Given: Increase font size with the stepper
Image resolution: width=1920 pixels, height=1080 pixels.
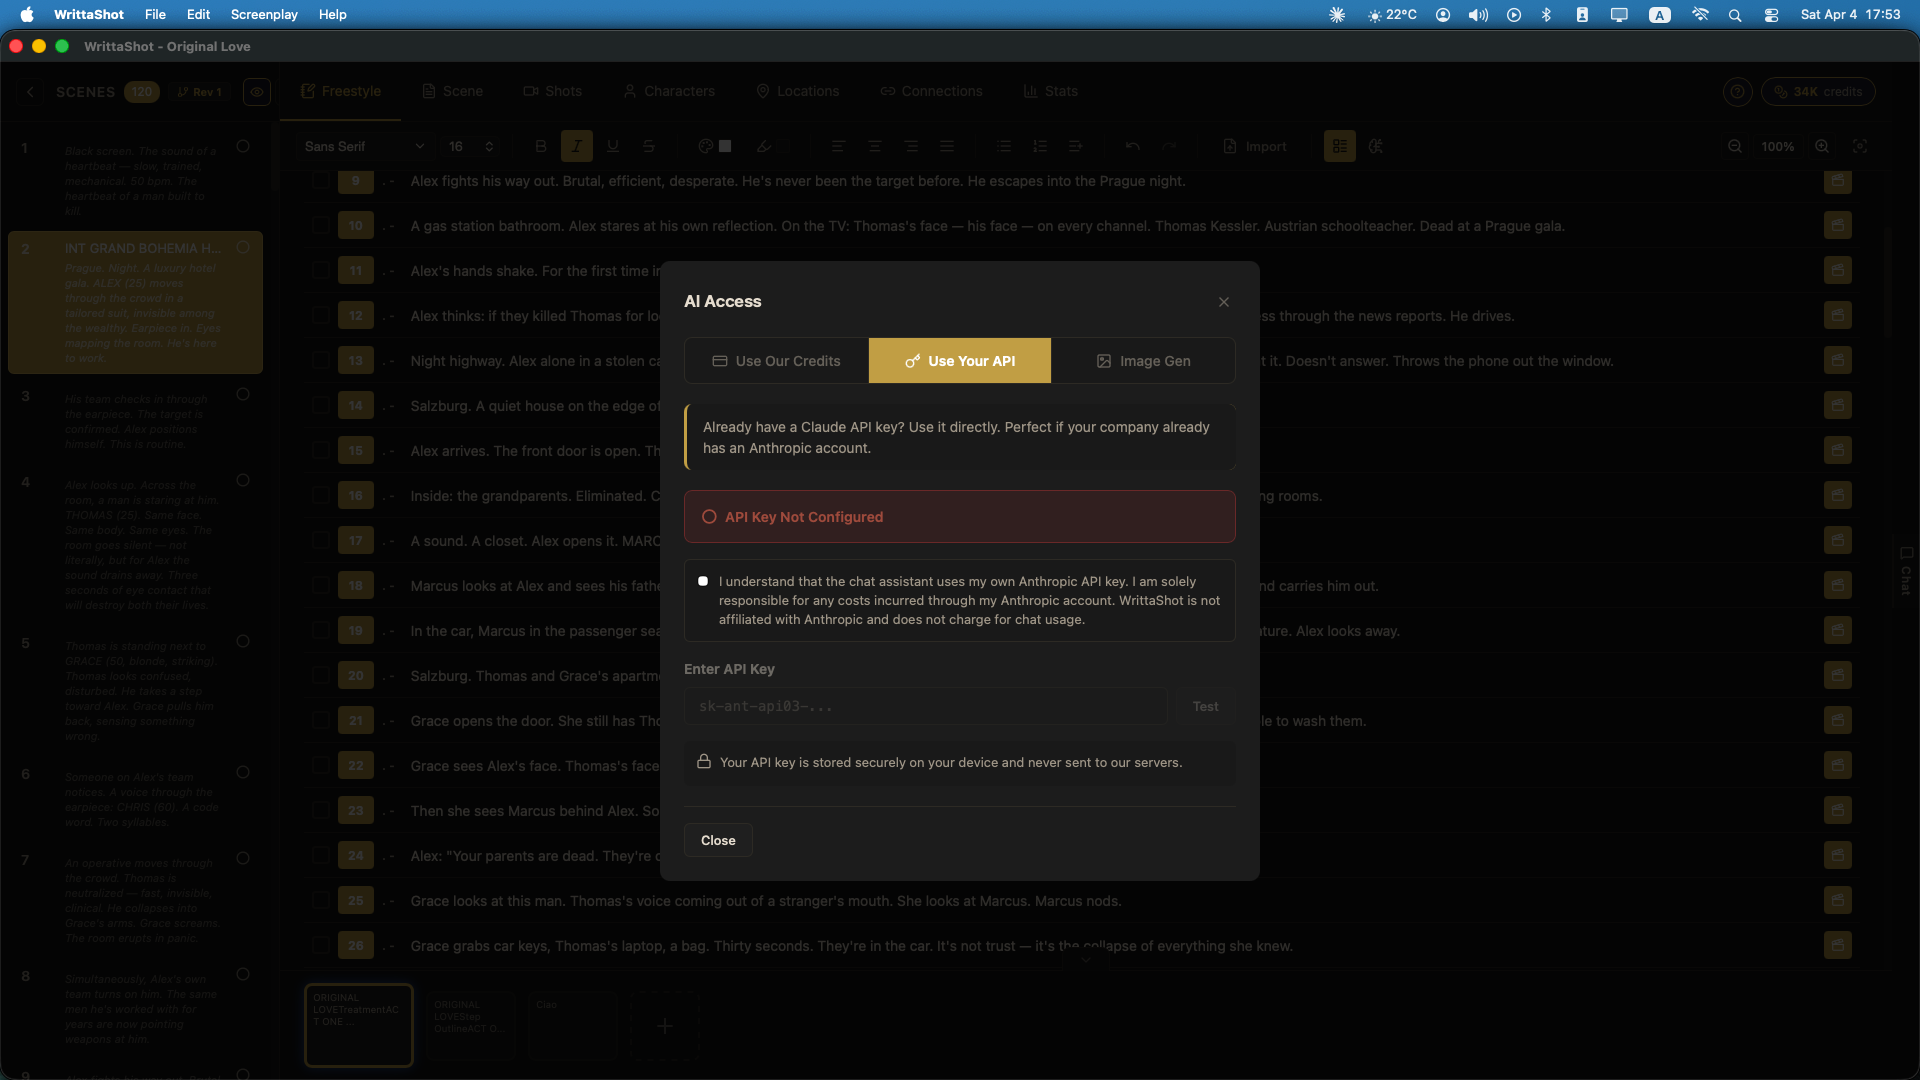Looking at the screenshot, I should (x=488, y=140).
